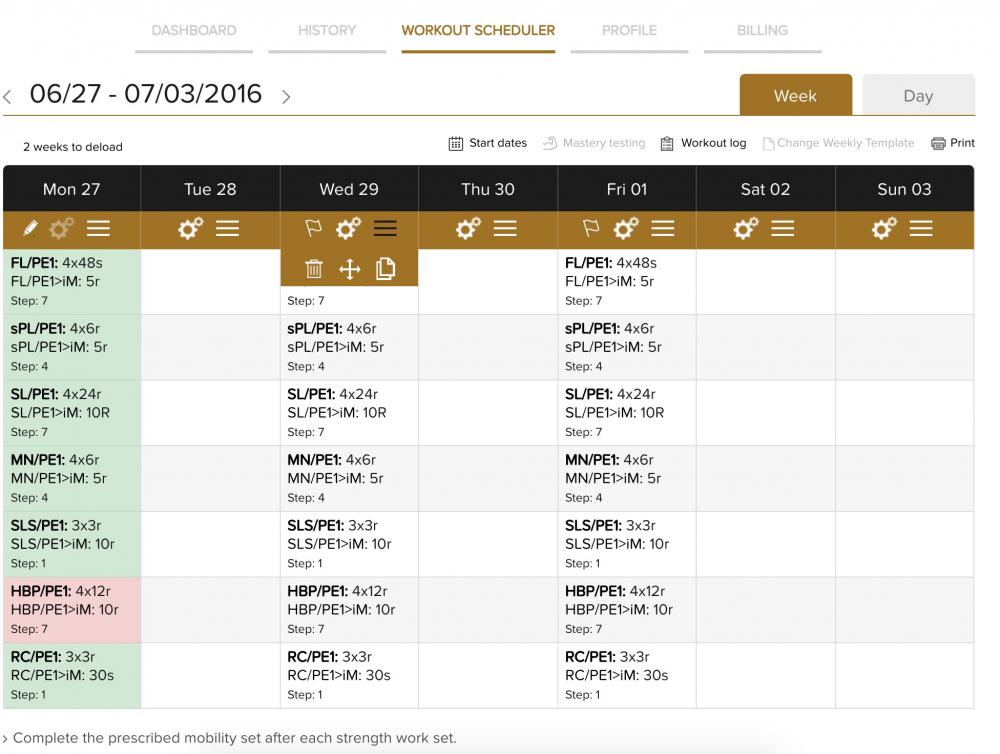Screen dimensions: 1000x754
Task: Open the gears settings icon under Mon 27
Action: (61, 228)
